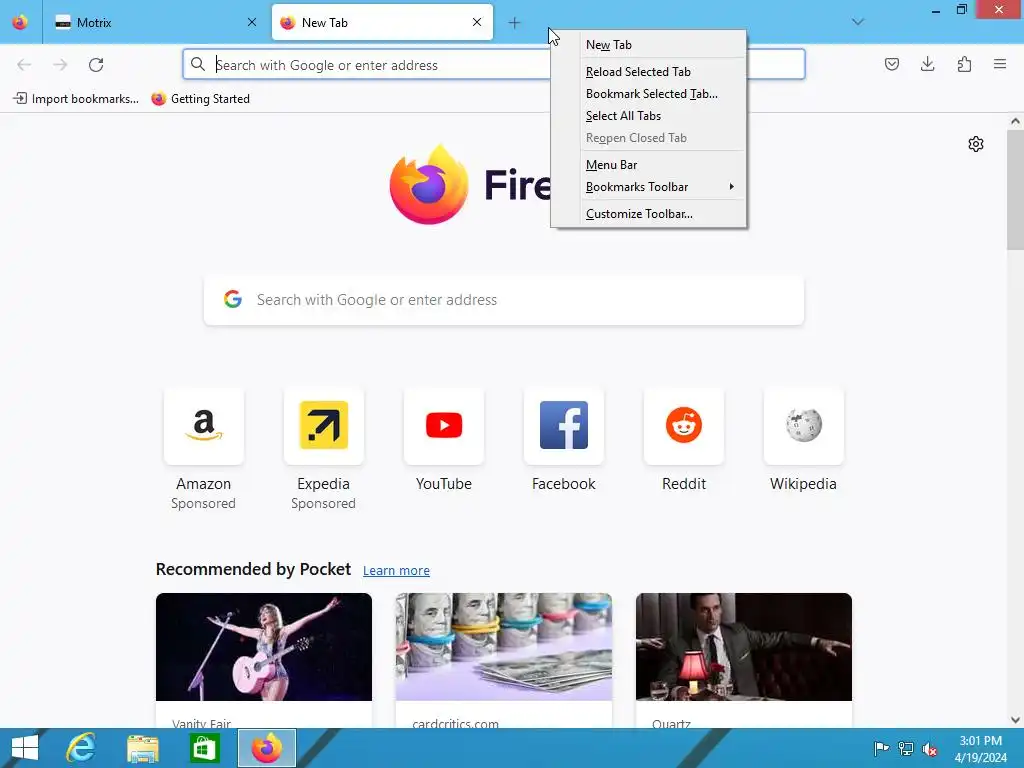Screen dimensions: 1024x768
Task: Go forward one page arrow
Action: 60,65
